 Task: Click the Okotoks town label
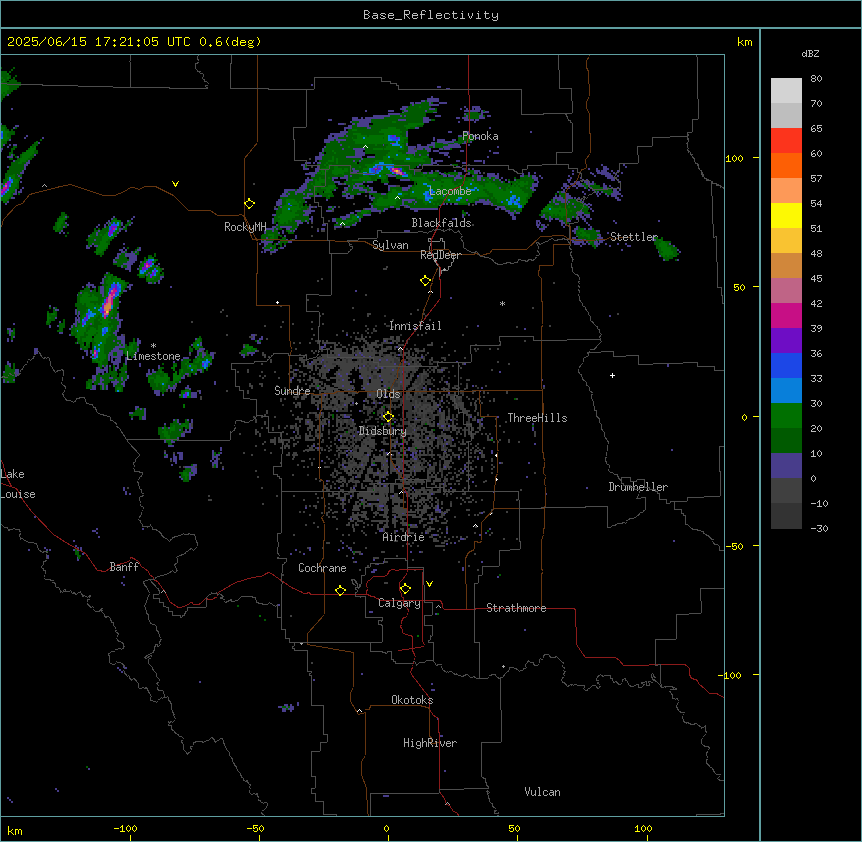[x=412, y=700]
